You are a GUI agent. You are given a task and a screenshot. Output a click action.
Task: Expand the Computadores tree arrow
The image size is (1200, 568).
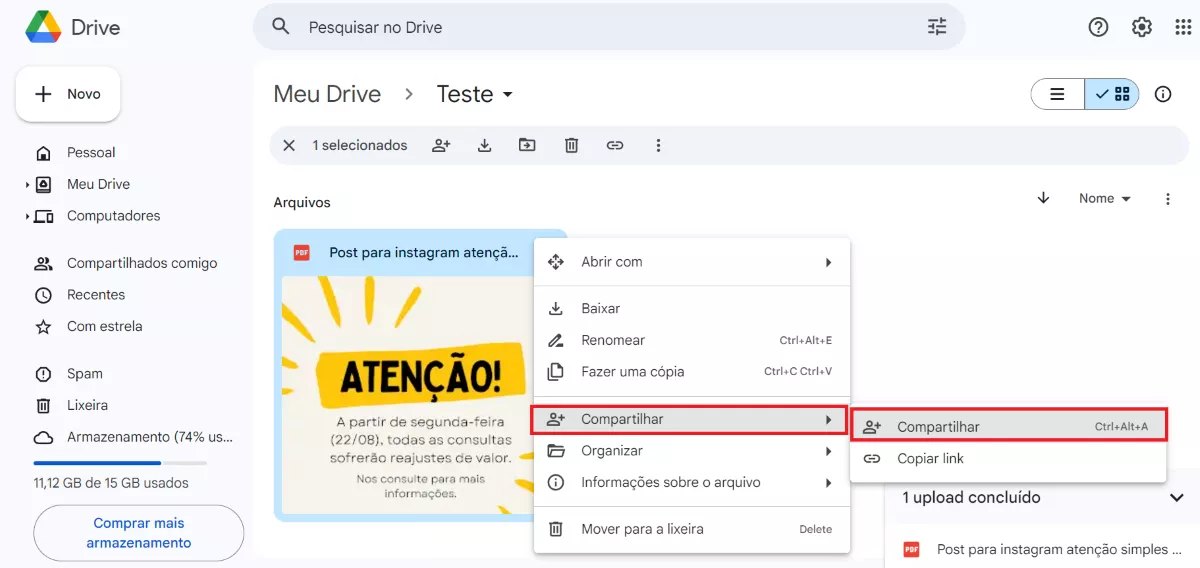click(28, 216)
